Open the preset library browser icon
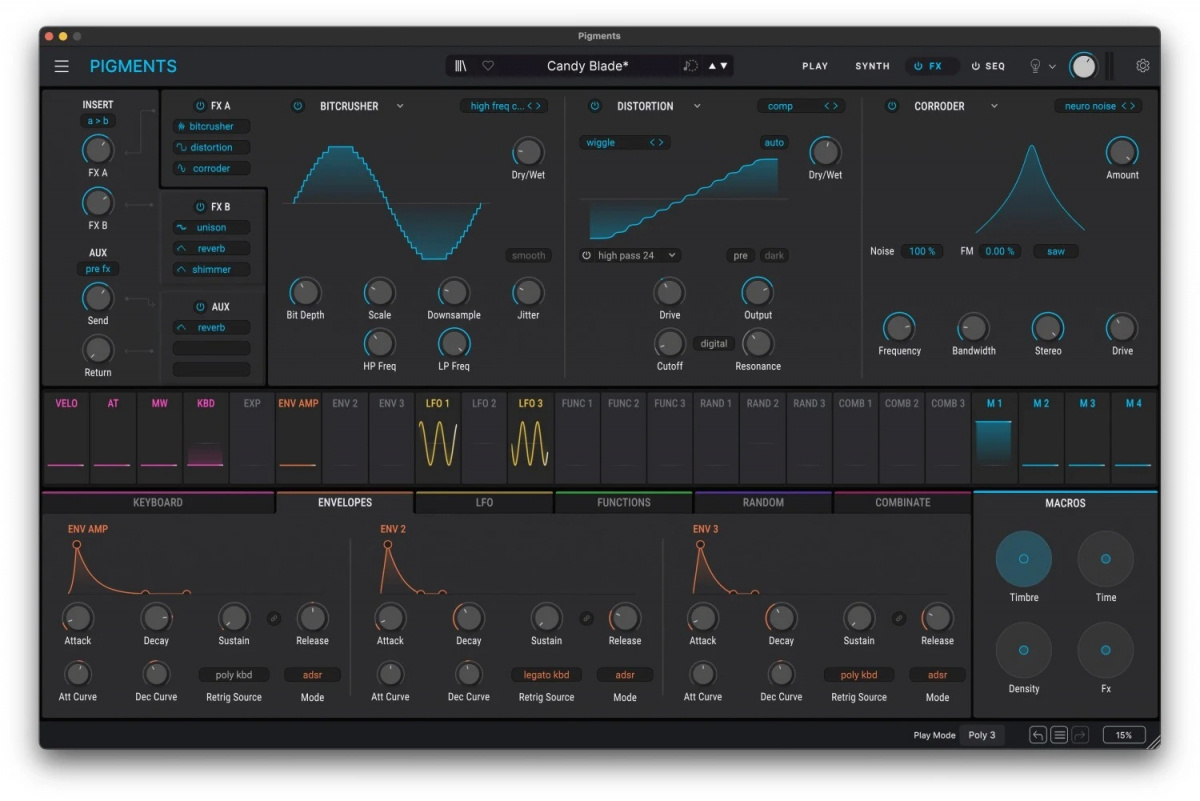 click(x=459, y=65)
